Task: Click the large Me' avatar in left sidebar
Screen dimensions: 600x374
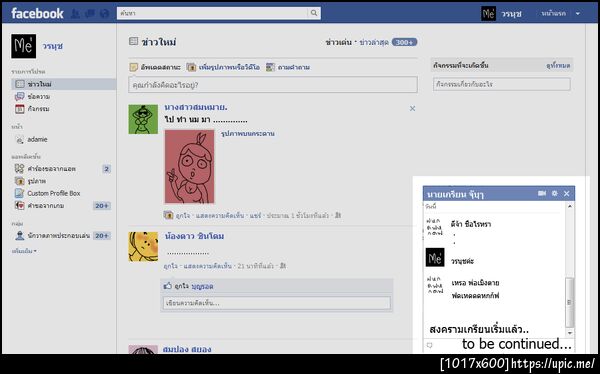Action: tap(23, 46)
